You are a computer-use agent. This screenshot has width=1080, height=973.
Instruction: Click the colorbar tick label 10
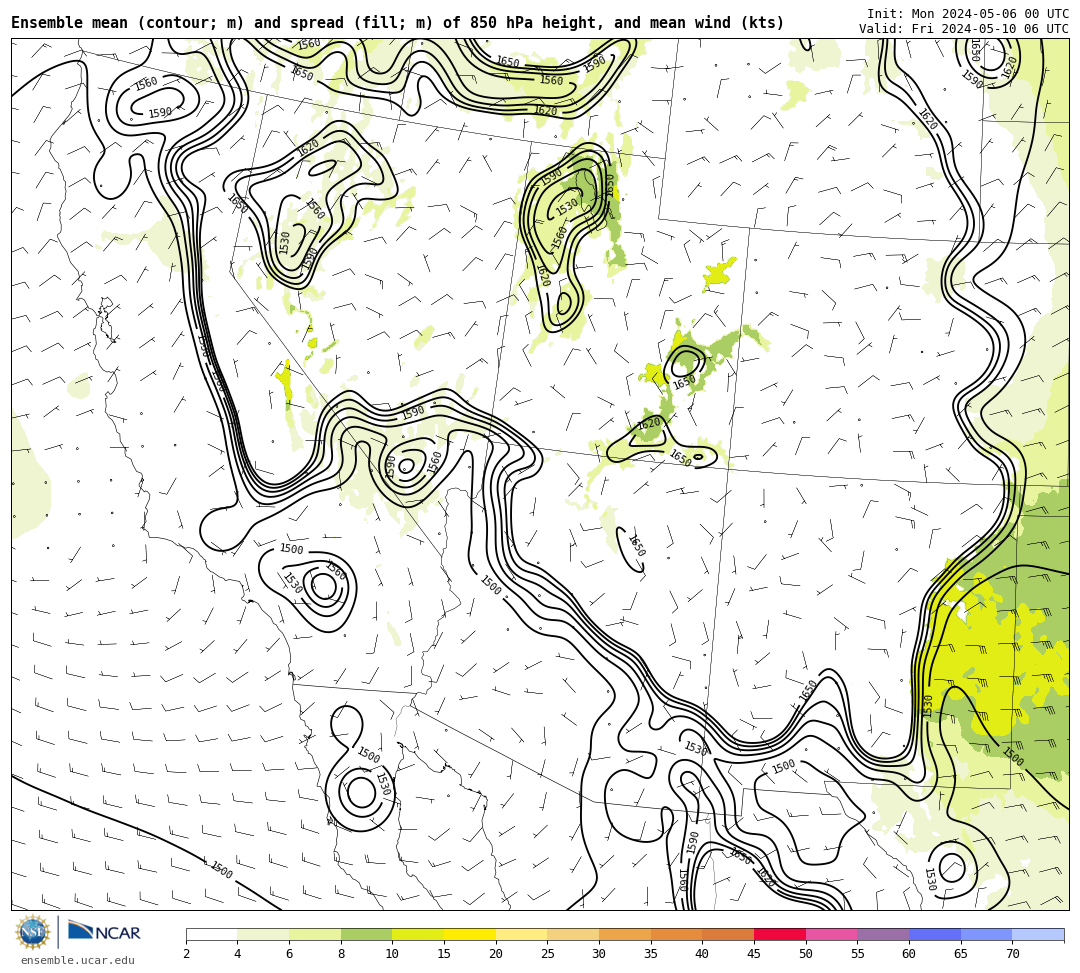pyautogui.click(x=393, y=954)
